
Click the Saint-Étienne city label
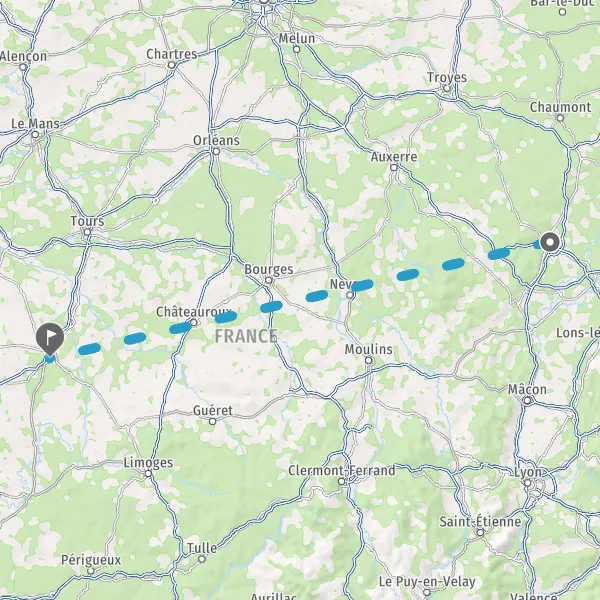[x=480, y=522]
